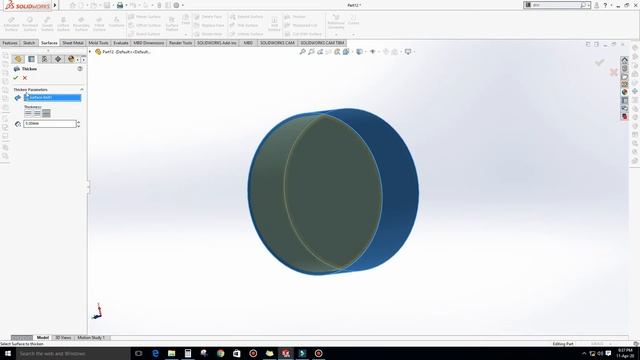Image resolution: width=640 pixels, height=360 pixels.
Task: Open View Palette in task pane
Action: 624,84
